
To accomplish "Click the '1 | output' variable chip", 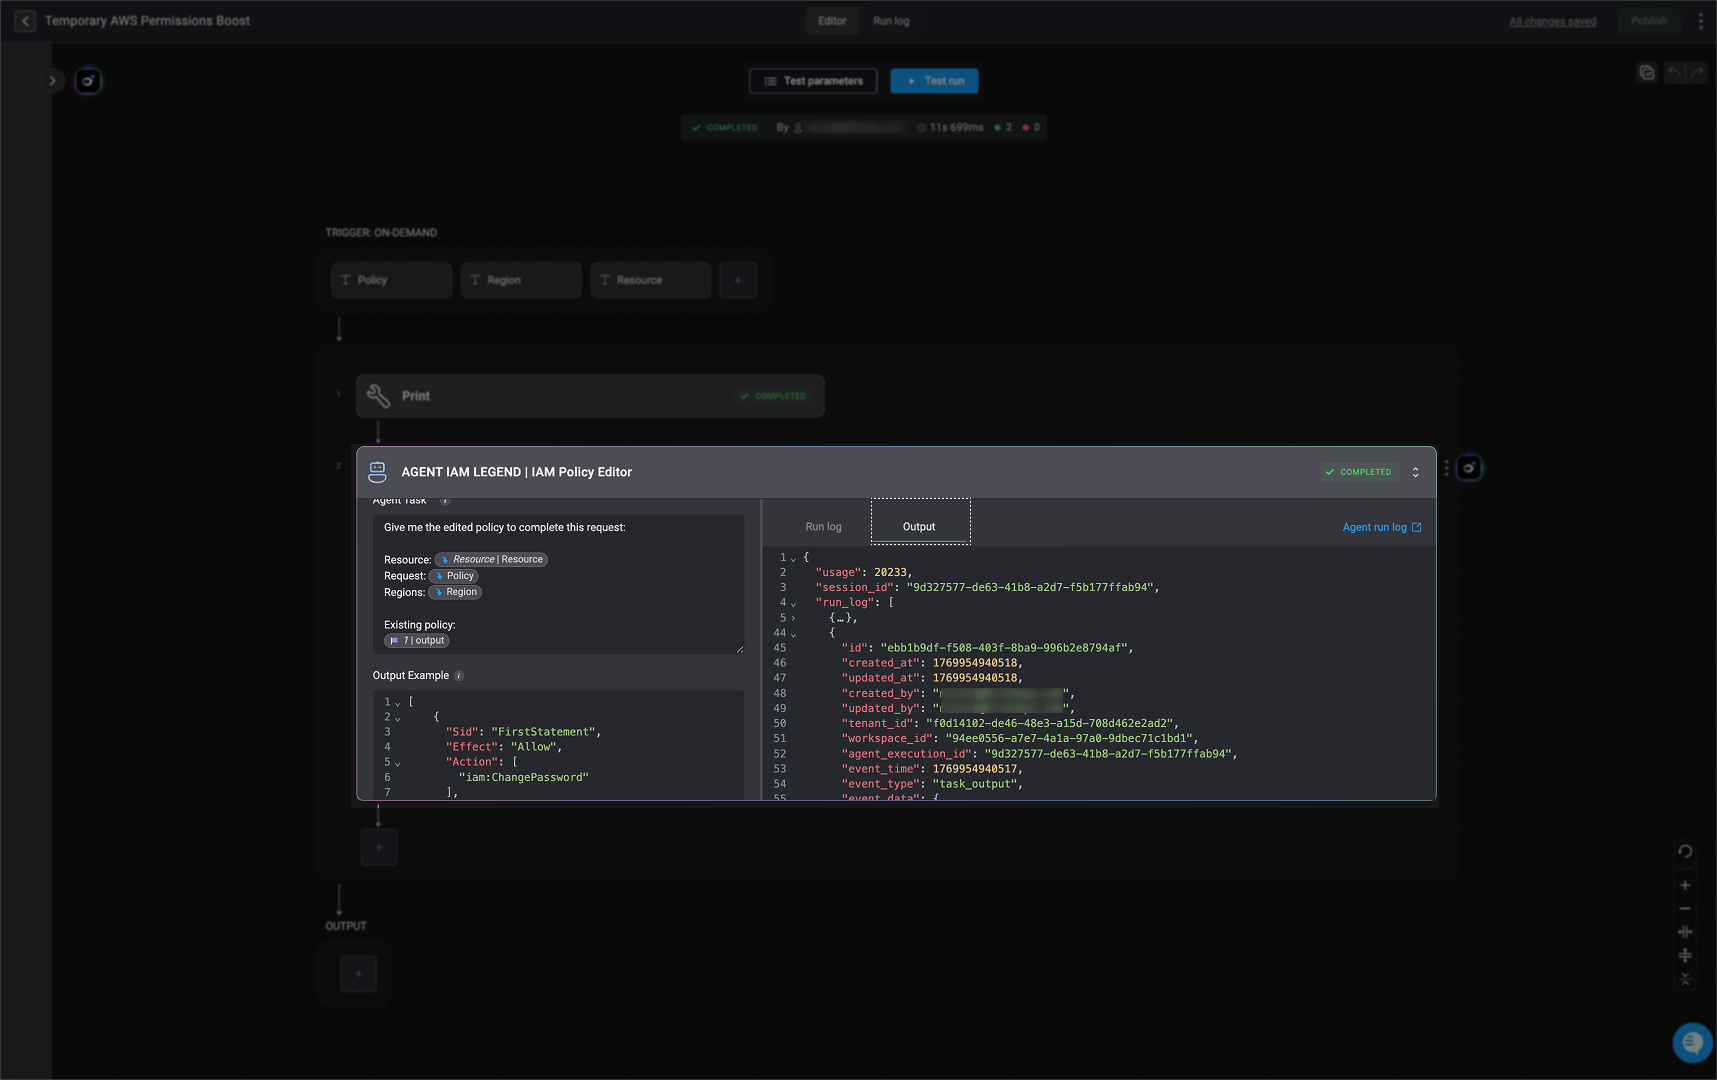I will 417,641.
